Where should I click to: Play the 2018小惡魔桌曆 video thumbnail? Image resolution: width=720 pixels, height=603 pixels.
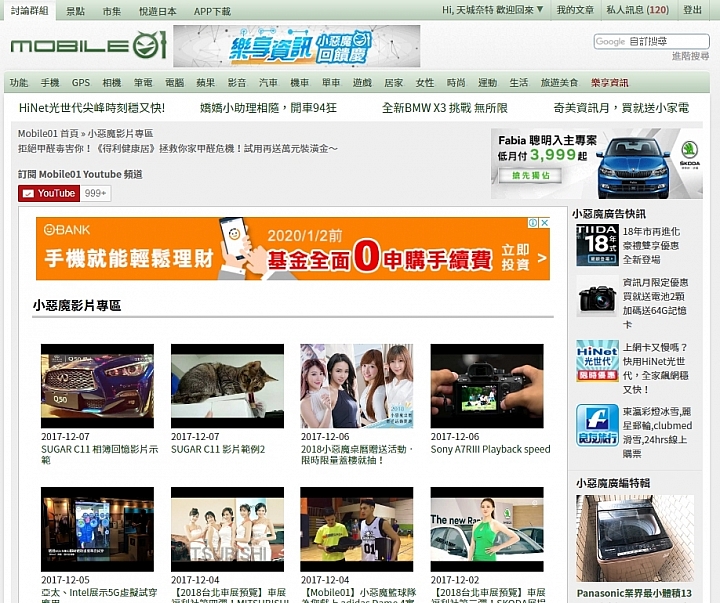coord(357,386)
